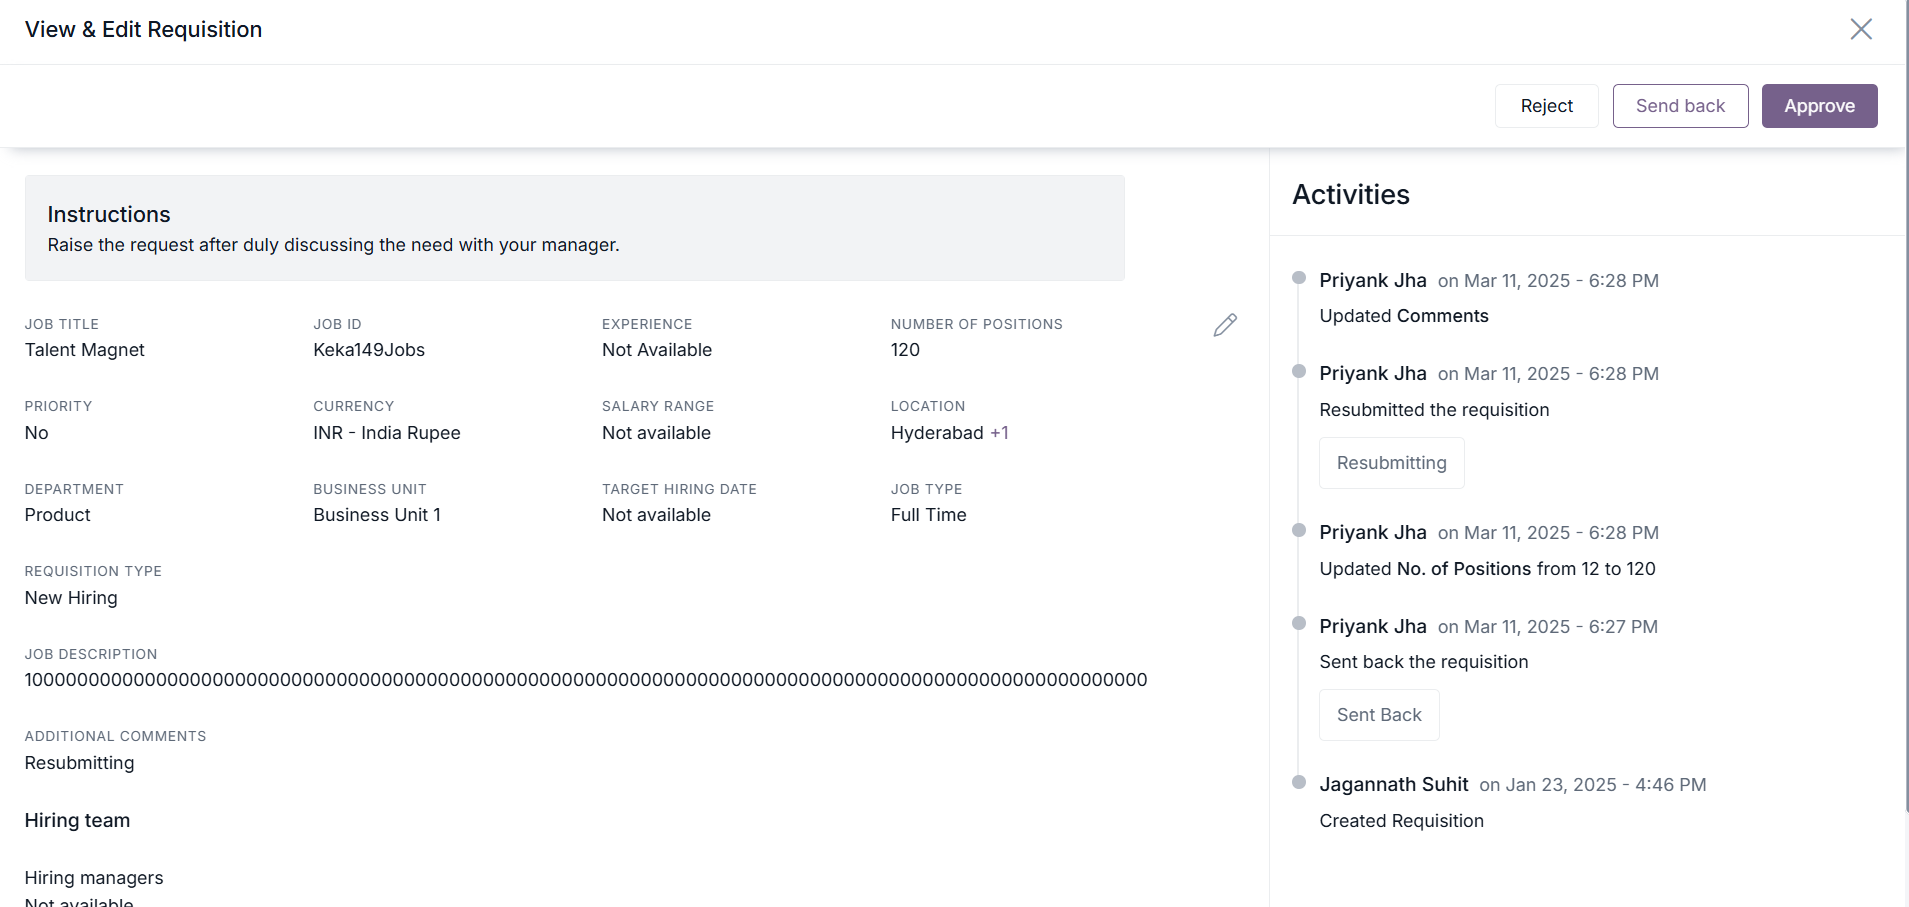This screenshot has width=1909, height=907.
Task: Select the Job ID value Keka149Jobs
Action: pos(369,350)
